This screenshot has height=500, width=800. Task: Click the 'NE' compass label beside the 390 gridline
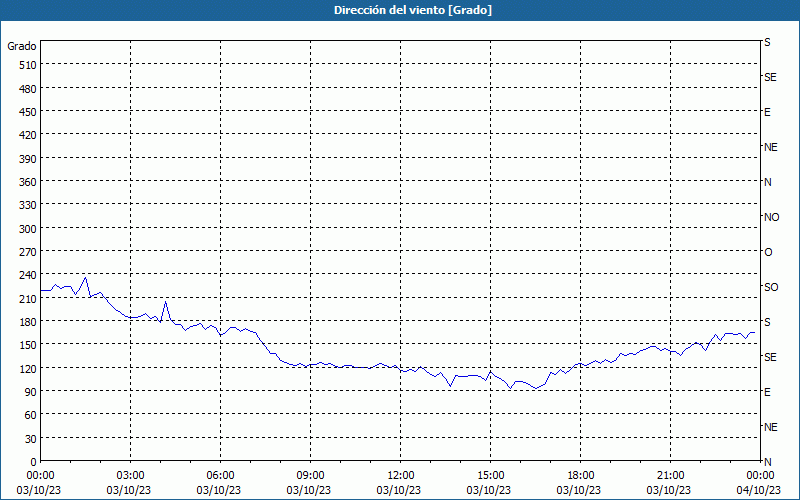click(771, 147)
